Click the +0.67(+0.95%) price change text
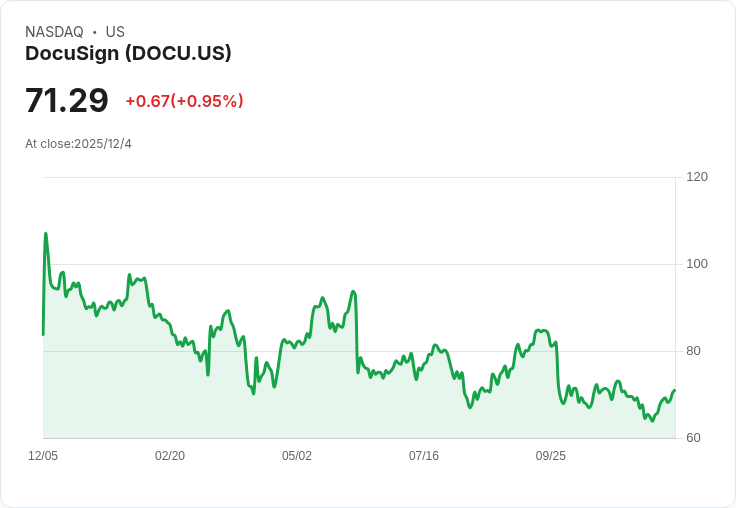This screenshot has height=508, width=736. tap(184, 101)
